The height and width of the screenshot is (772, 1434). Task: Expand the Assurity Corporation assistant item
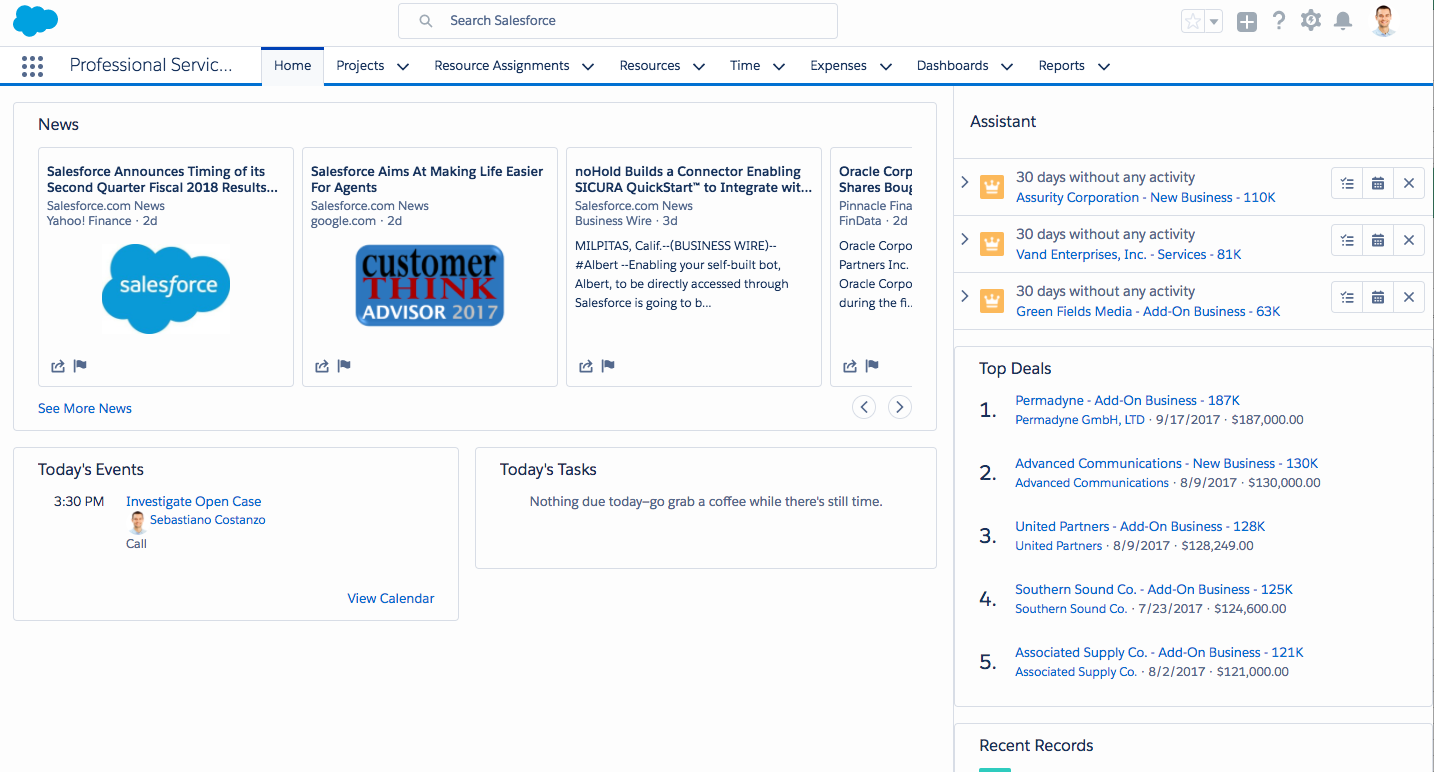point(965,182)
